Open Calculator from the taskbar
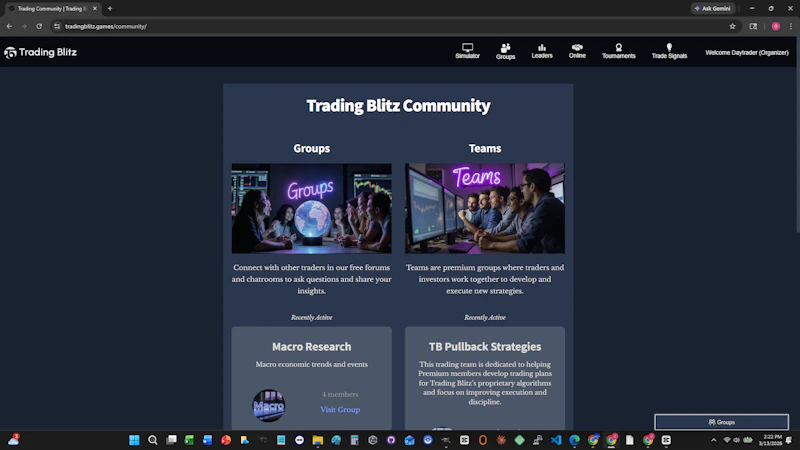Screen dimensions: 800x450 pyautogui.click(x=355, y=440)
